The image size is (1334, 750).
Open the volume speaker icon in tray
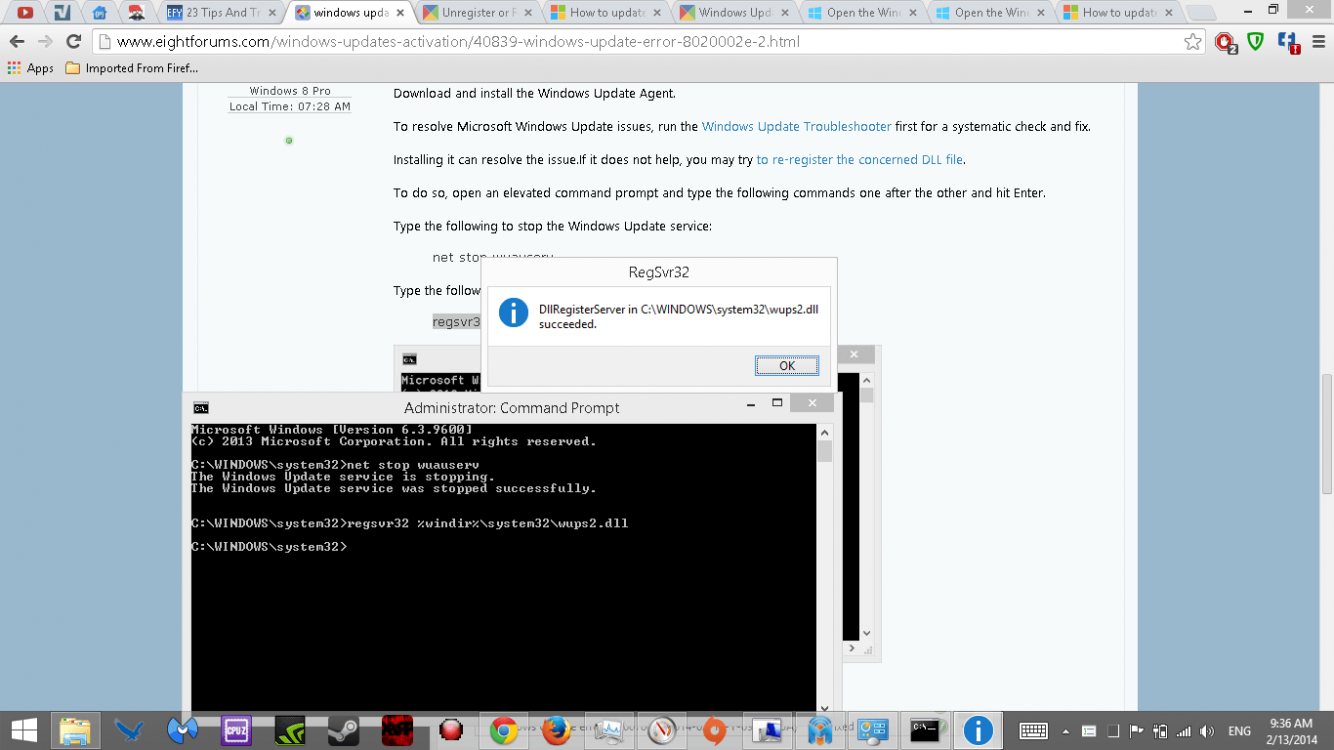tap(1207, 731)
